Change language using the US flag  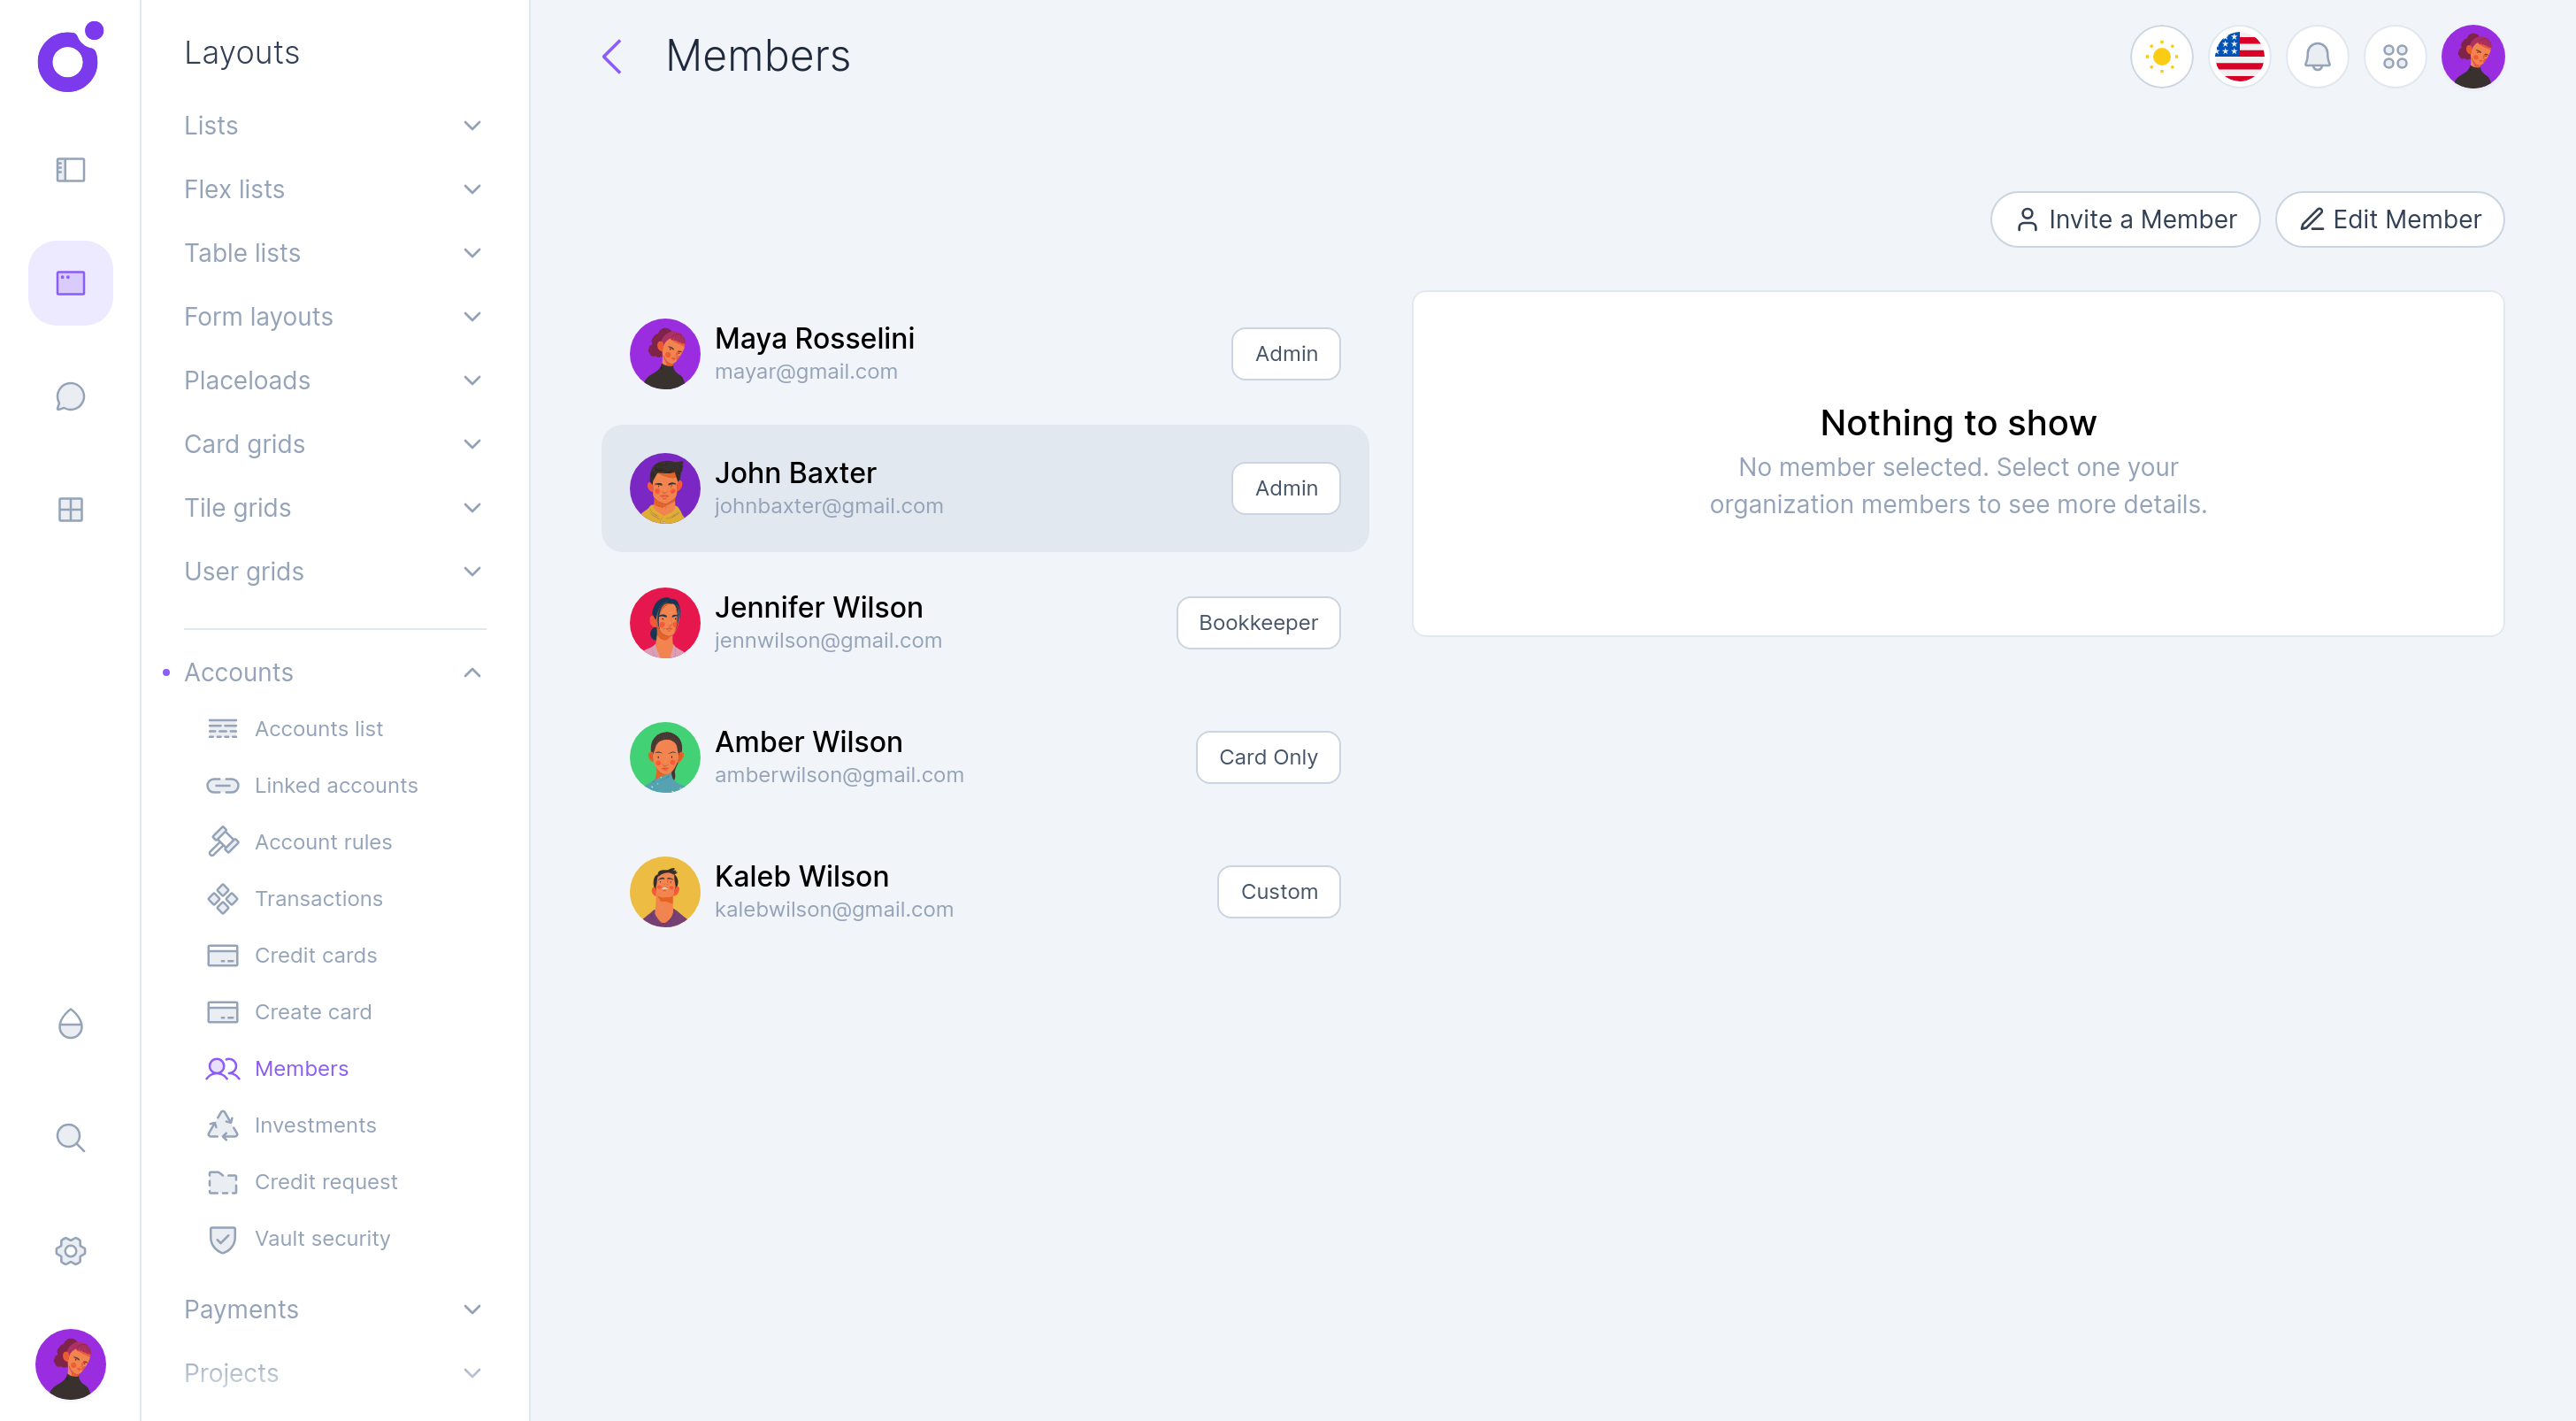pos(2239,57)
